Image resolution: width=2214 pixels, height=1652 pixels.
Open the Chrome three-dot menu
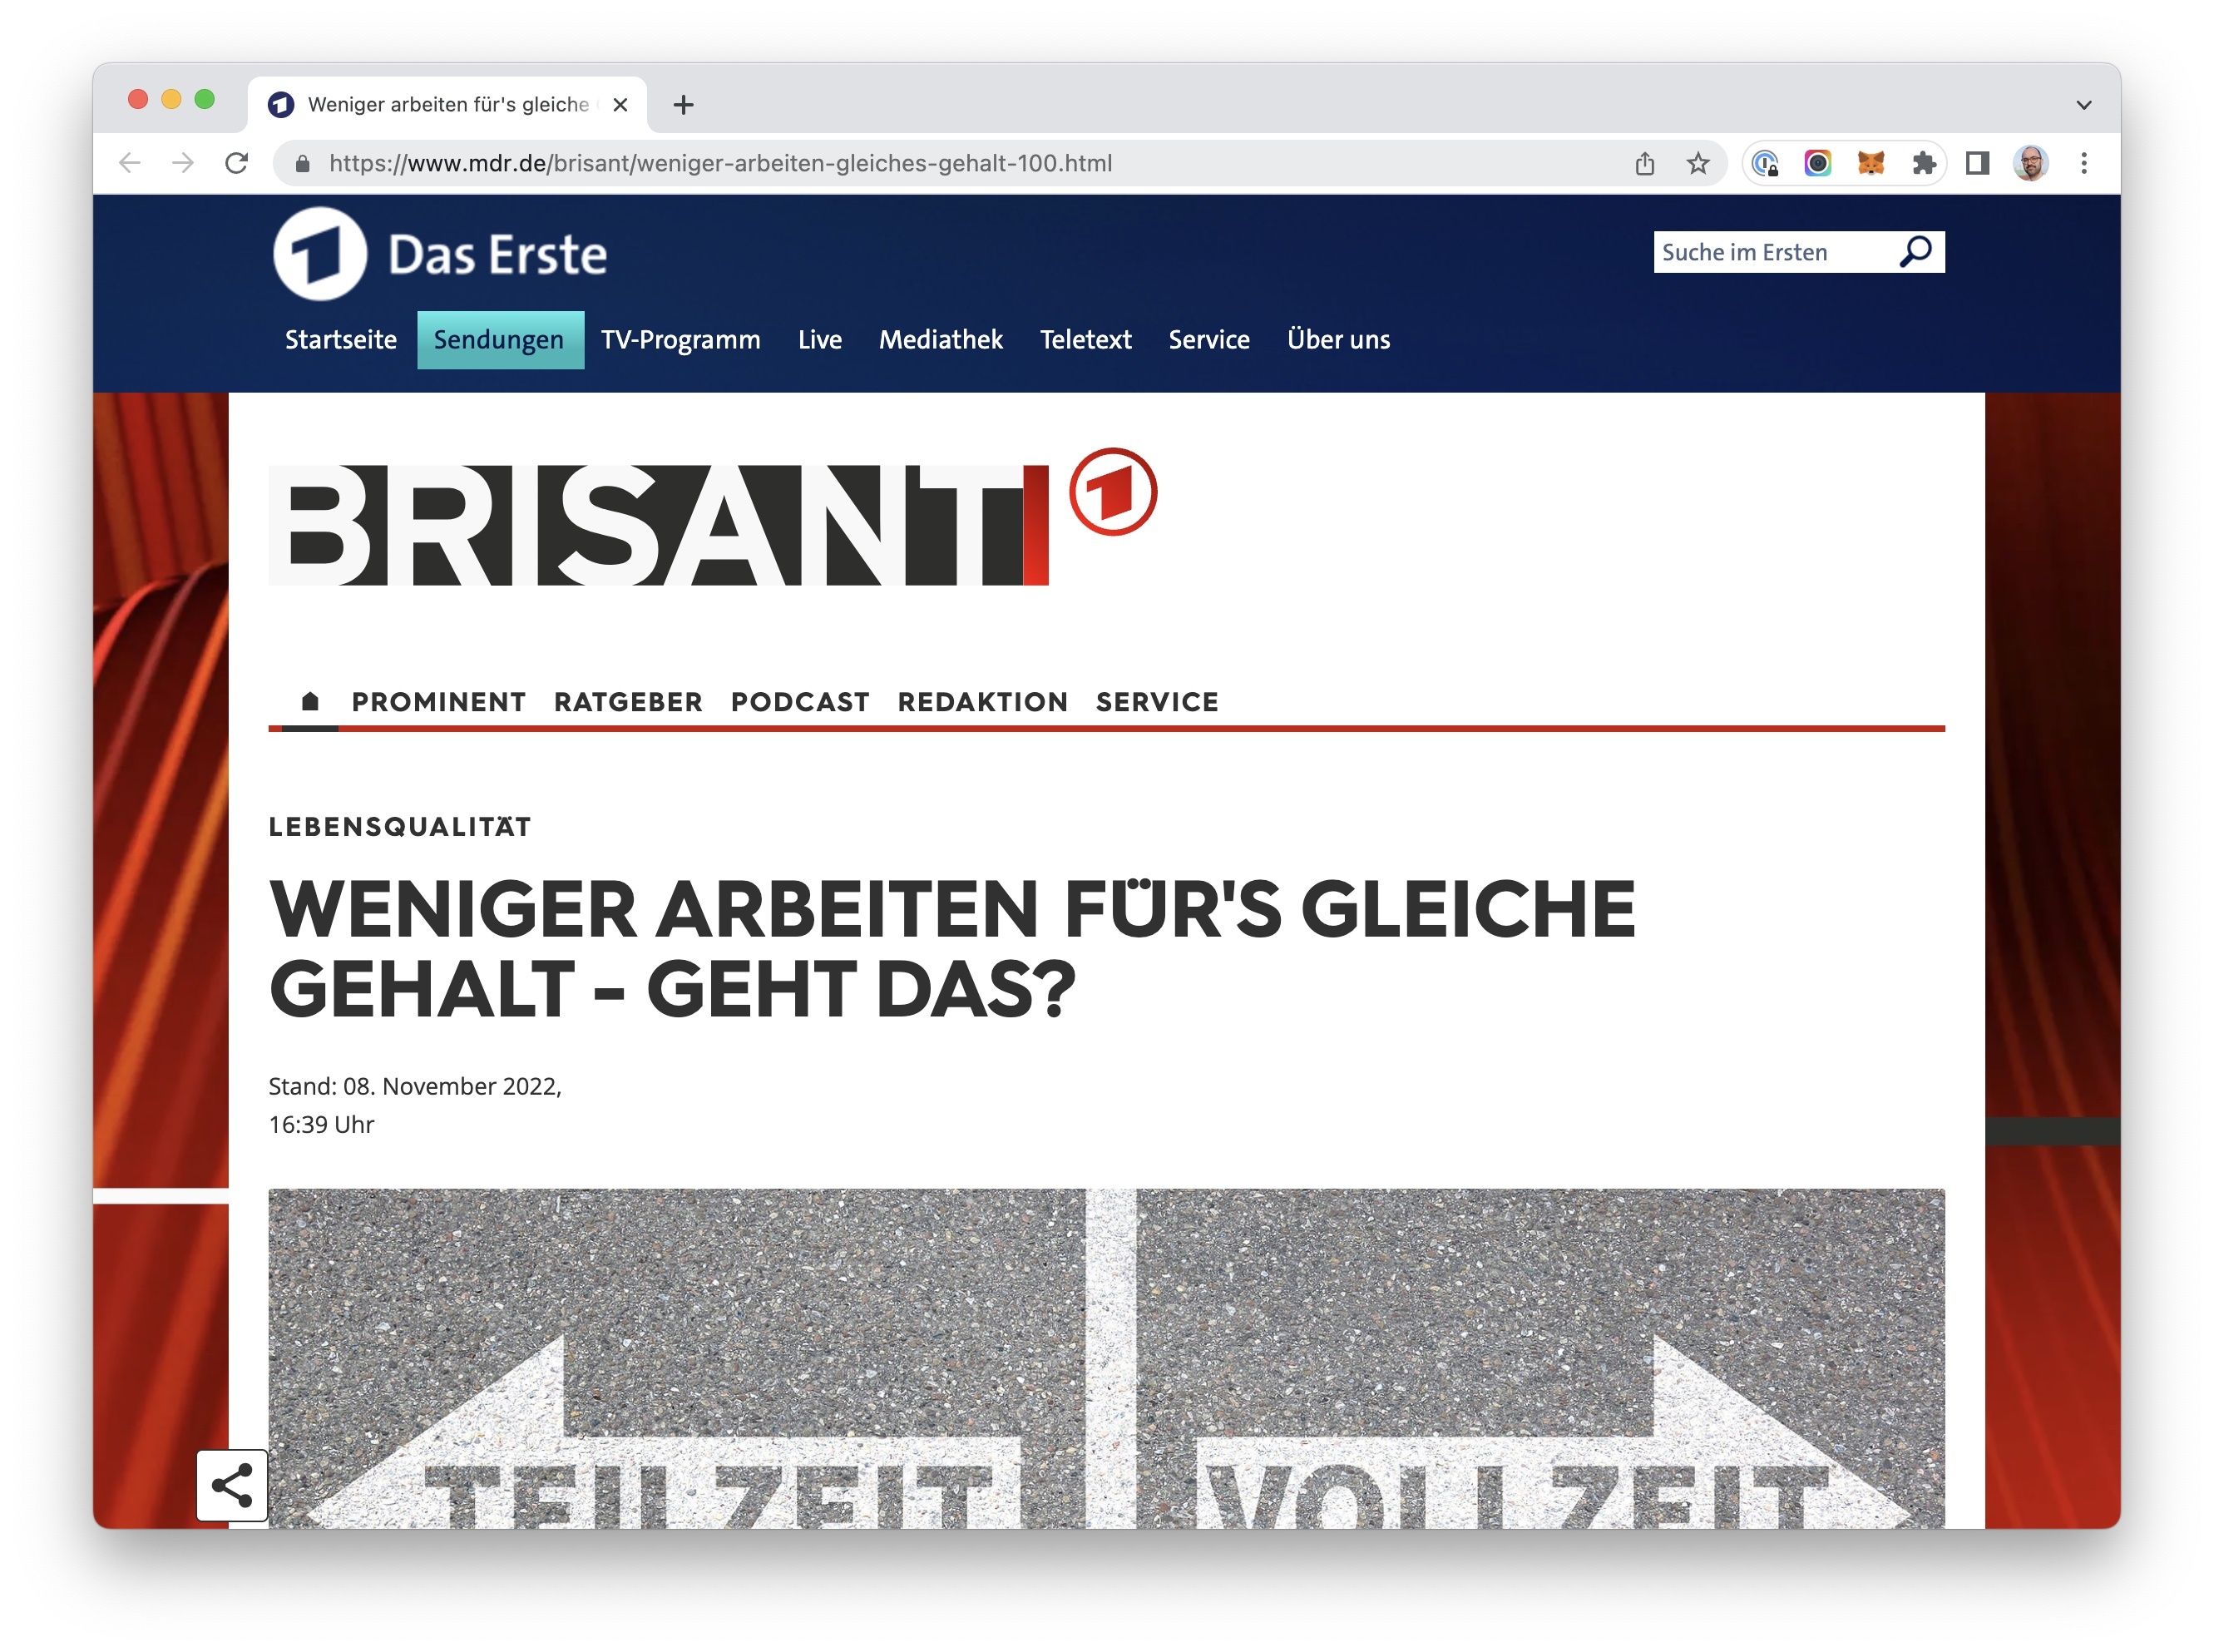2083,163
